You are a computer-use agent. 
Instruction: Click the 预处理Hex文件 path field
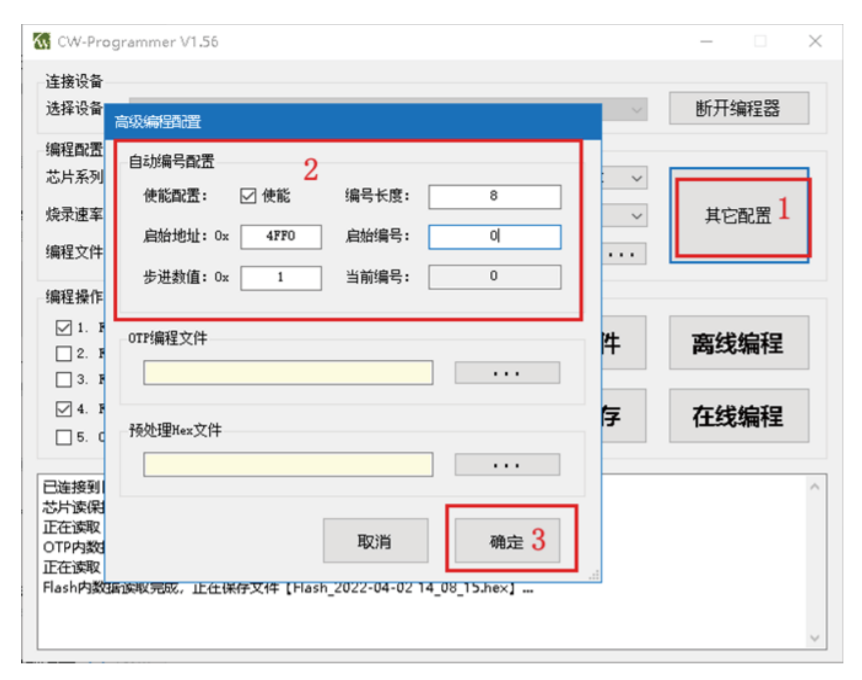click(288, 465)
